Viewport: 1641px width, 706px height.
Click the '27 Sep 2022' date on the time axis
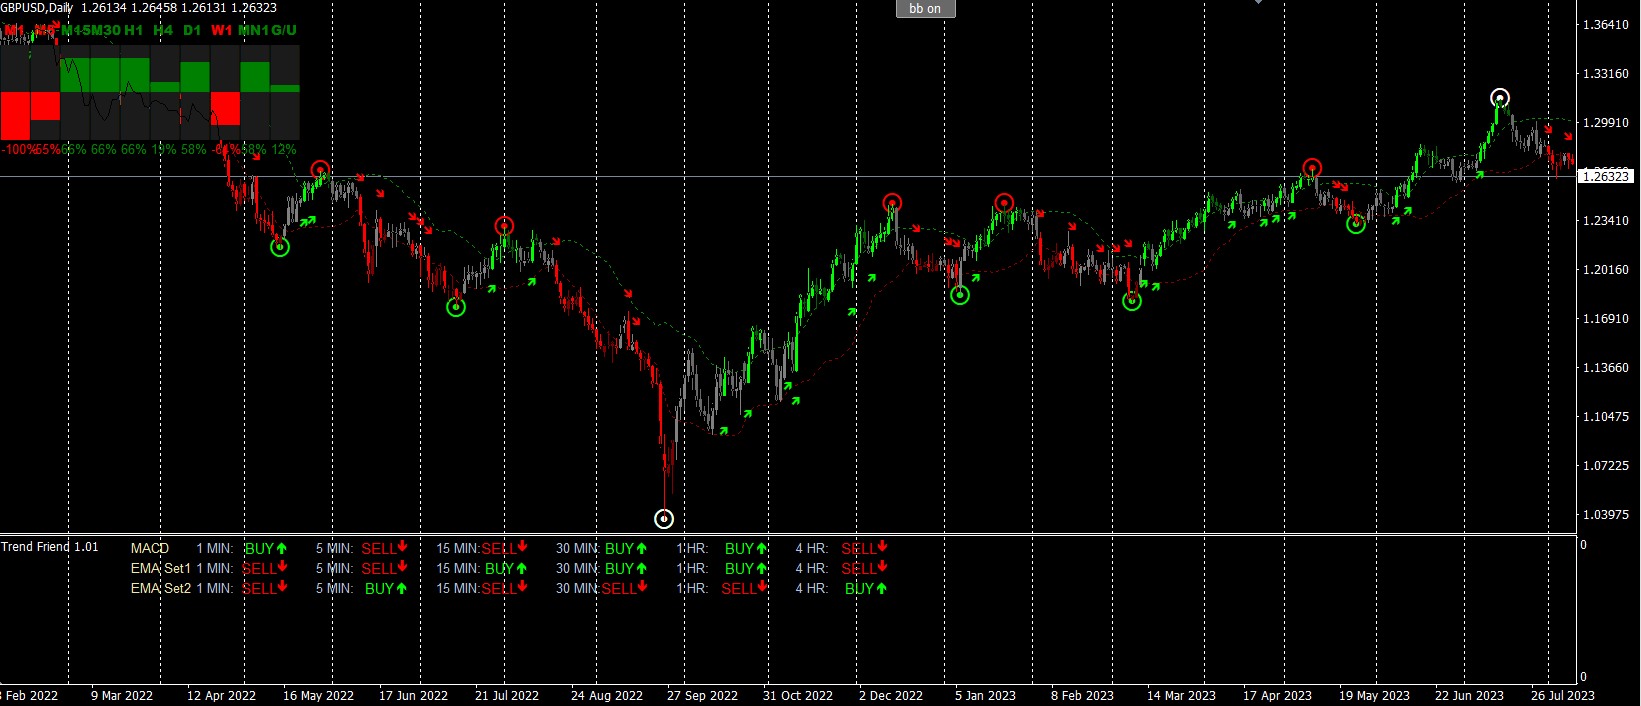(x=702, y=695)
